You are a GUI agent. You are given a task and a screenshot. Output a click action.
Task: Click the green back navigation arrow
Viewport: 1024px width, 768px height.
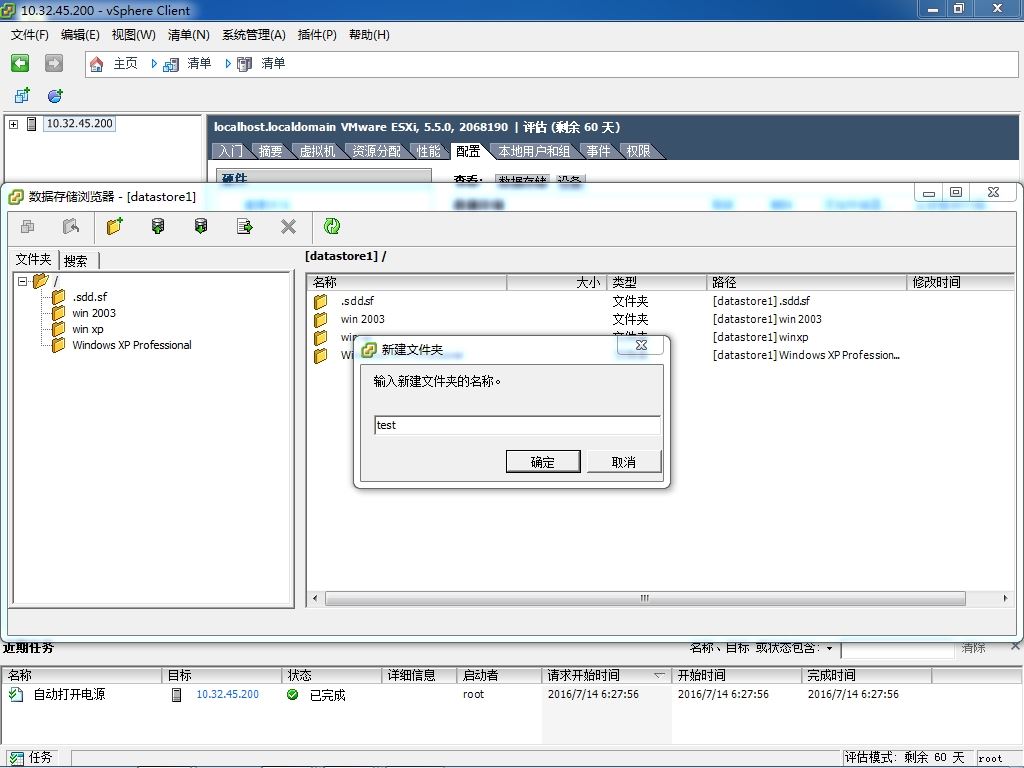[20, 63]
